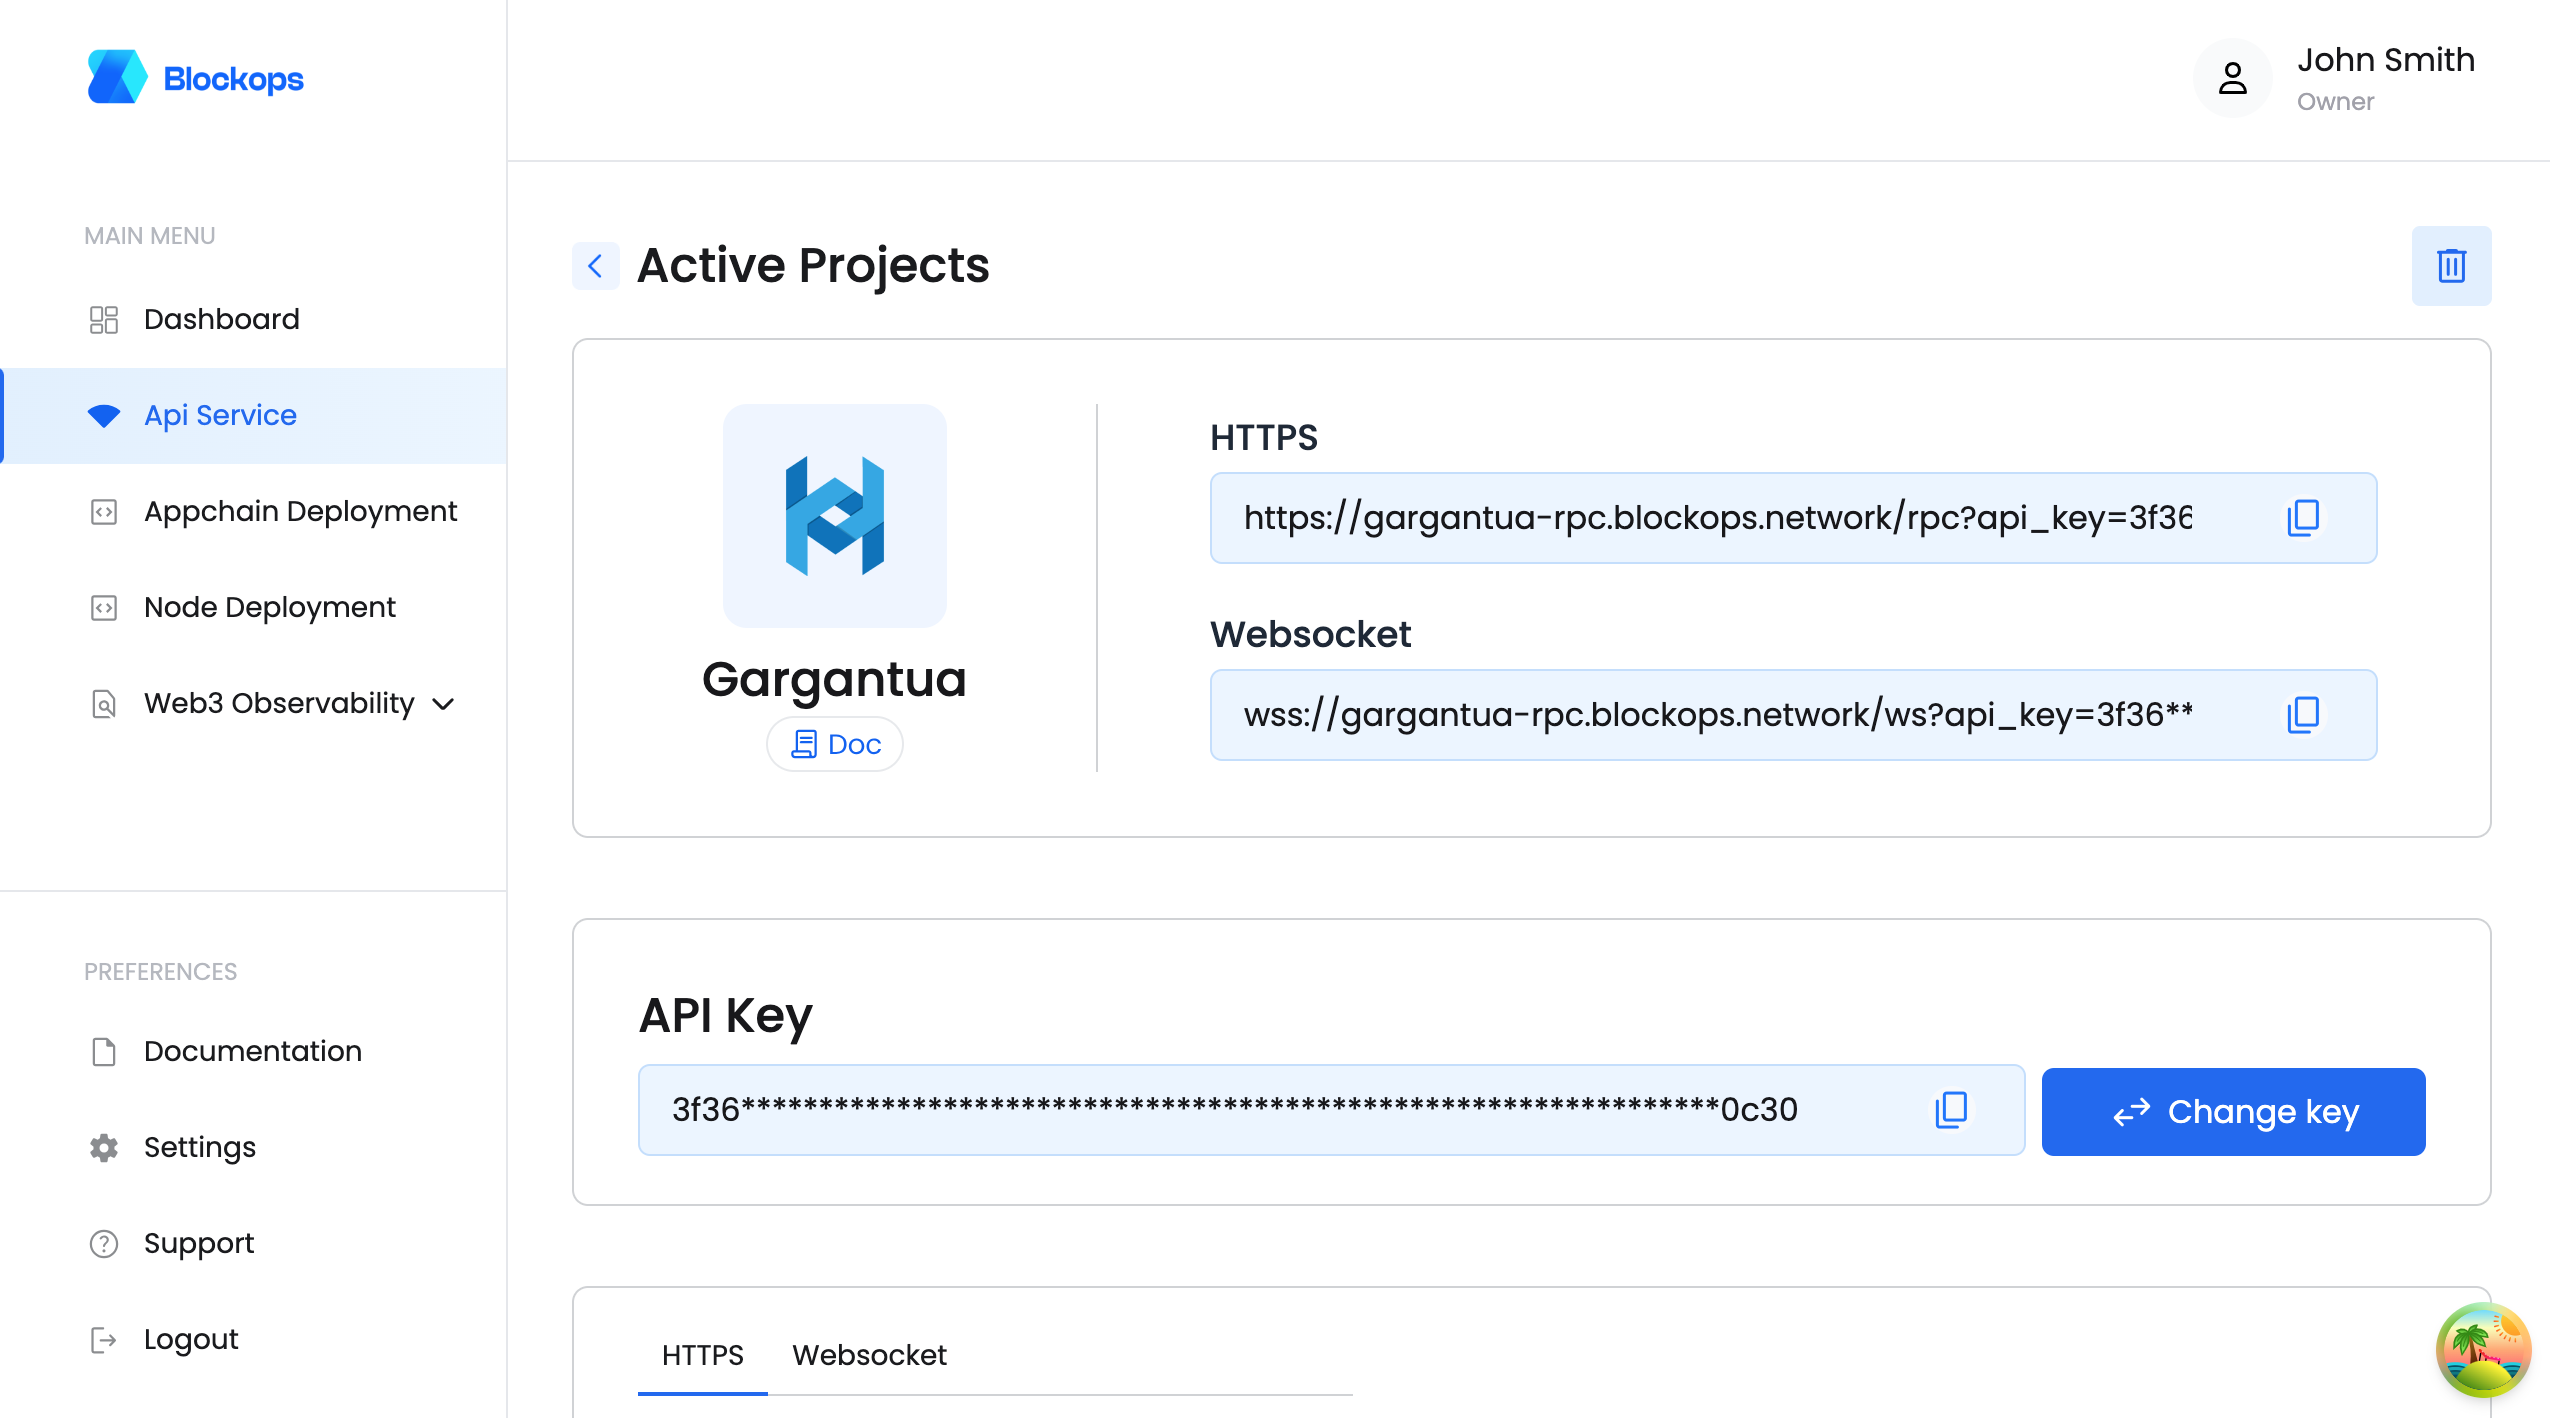Select Appchain Deployment in sidebar
The image size is (2550, 1418).
[300, 511]
